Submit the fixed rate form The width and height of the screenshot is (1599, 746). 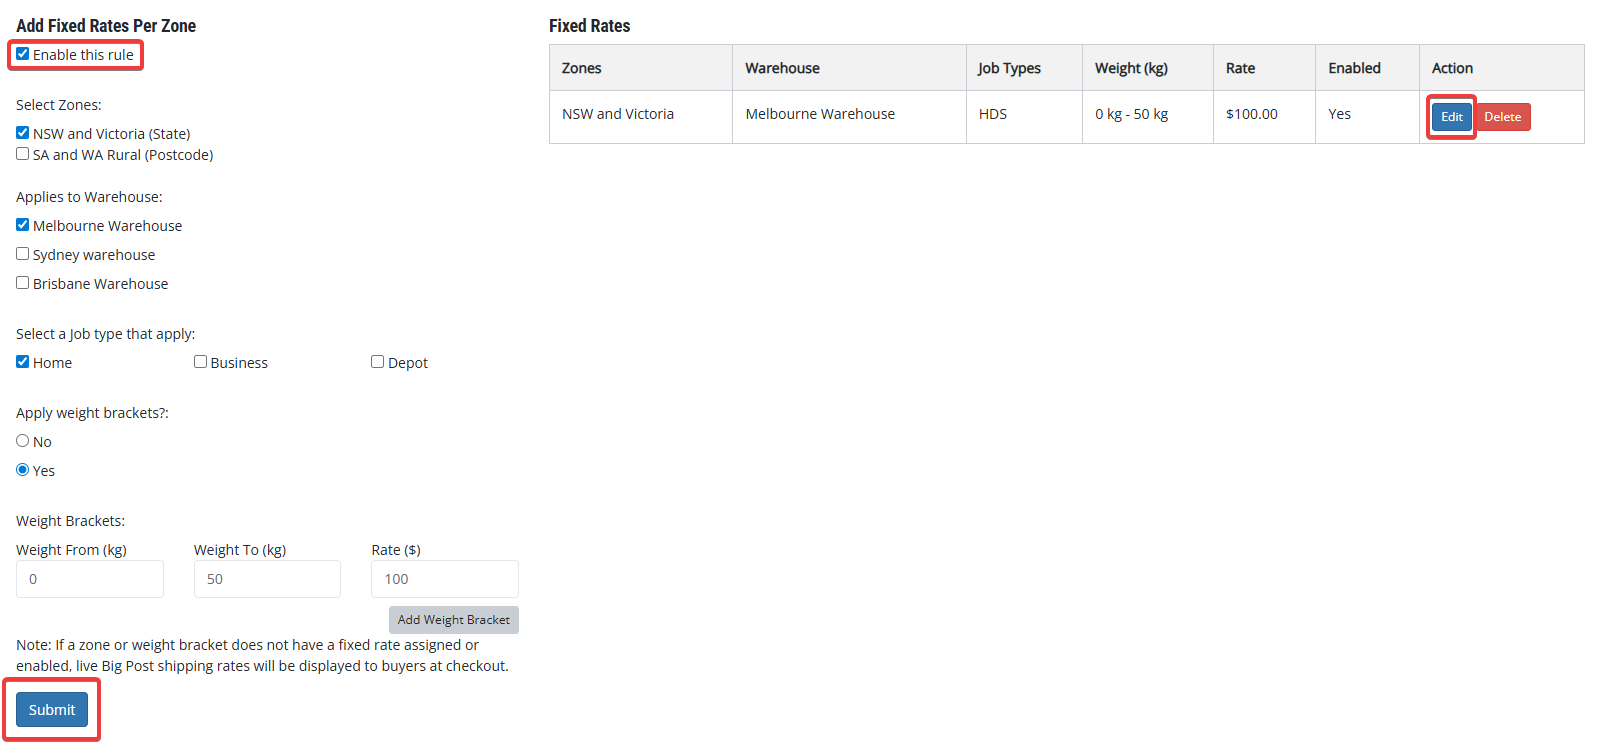click(x=52, y=710)
